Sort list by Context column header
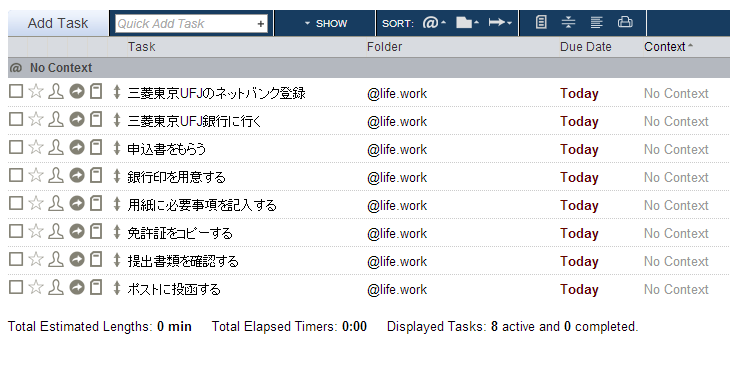730x380 pixels. [668, 47]
